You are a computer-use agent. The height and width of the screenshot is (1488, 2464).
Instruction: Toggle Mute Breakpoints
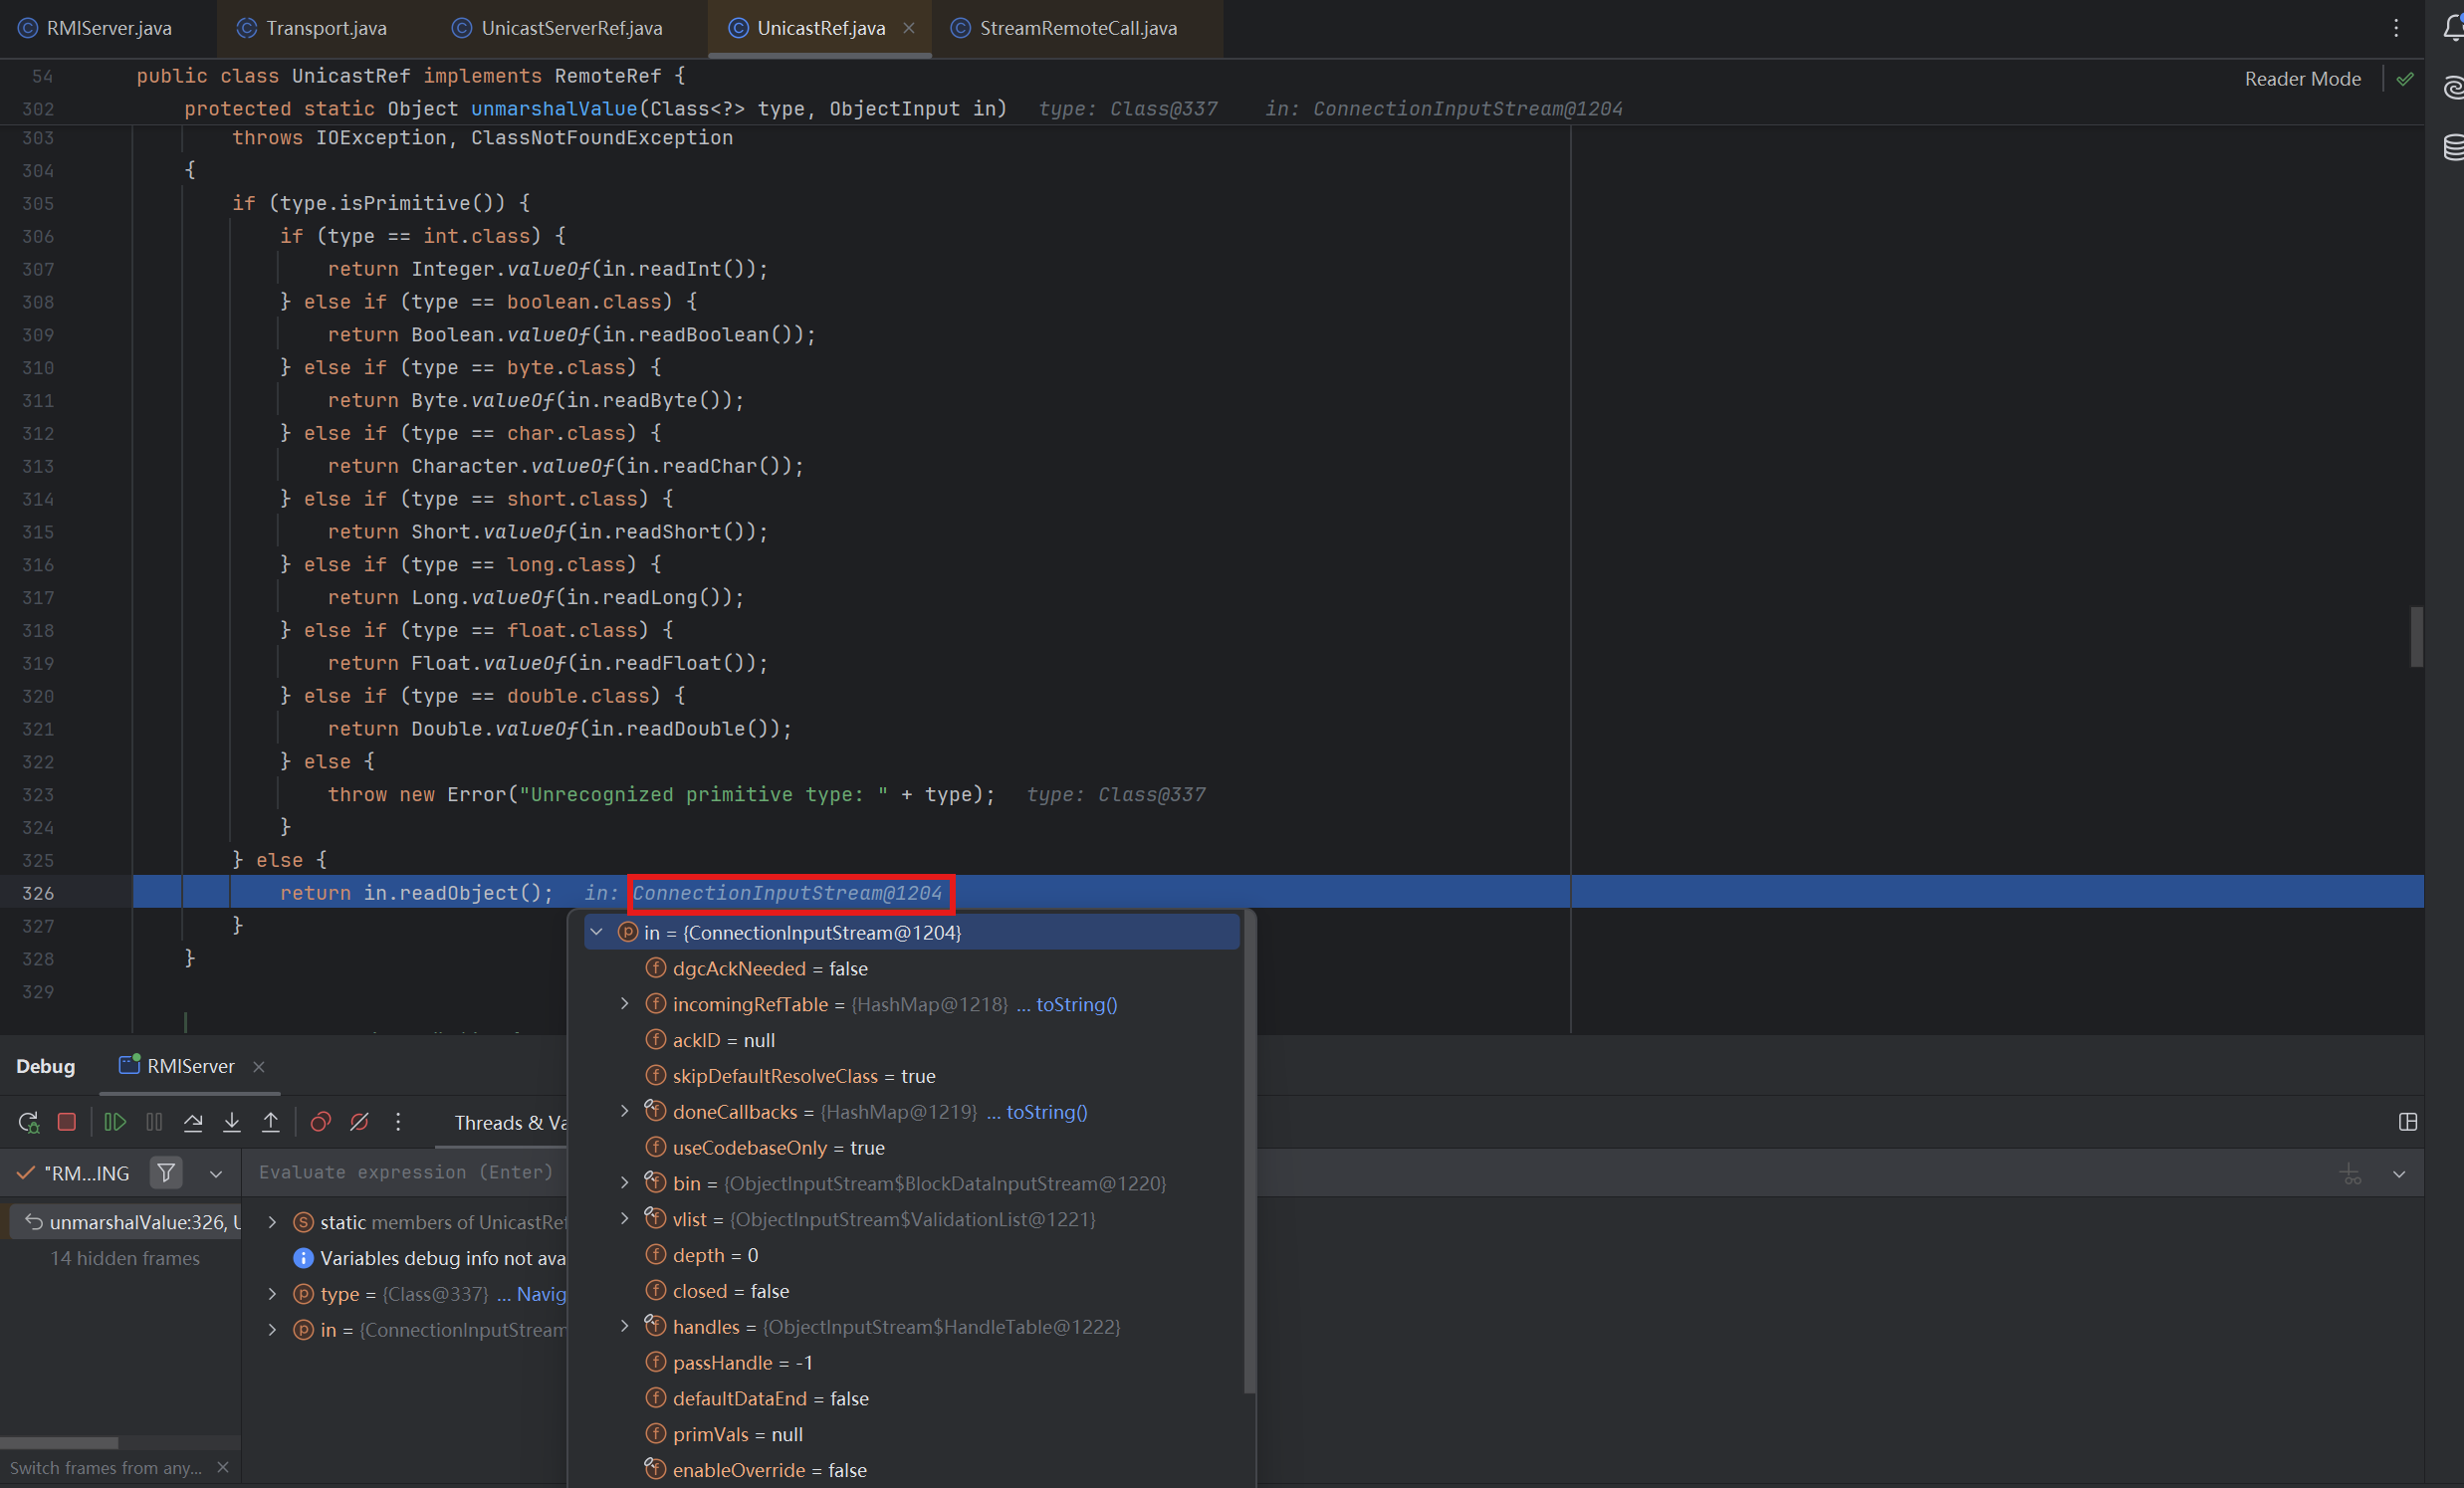coord(359,1122)
